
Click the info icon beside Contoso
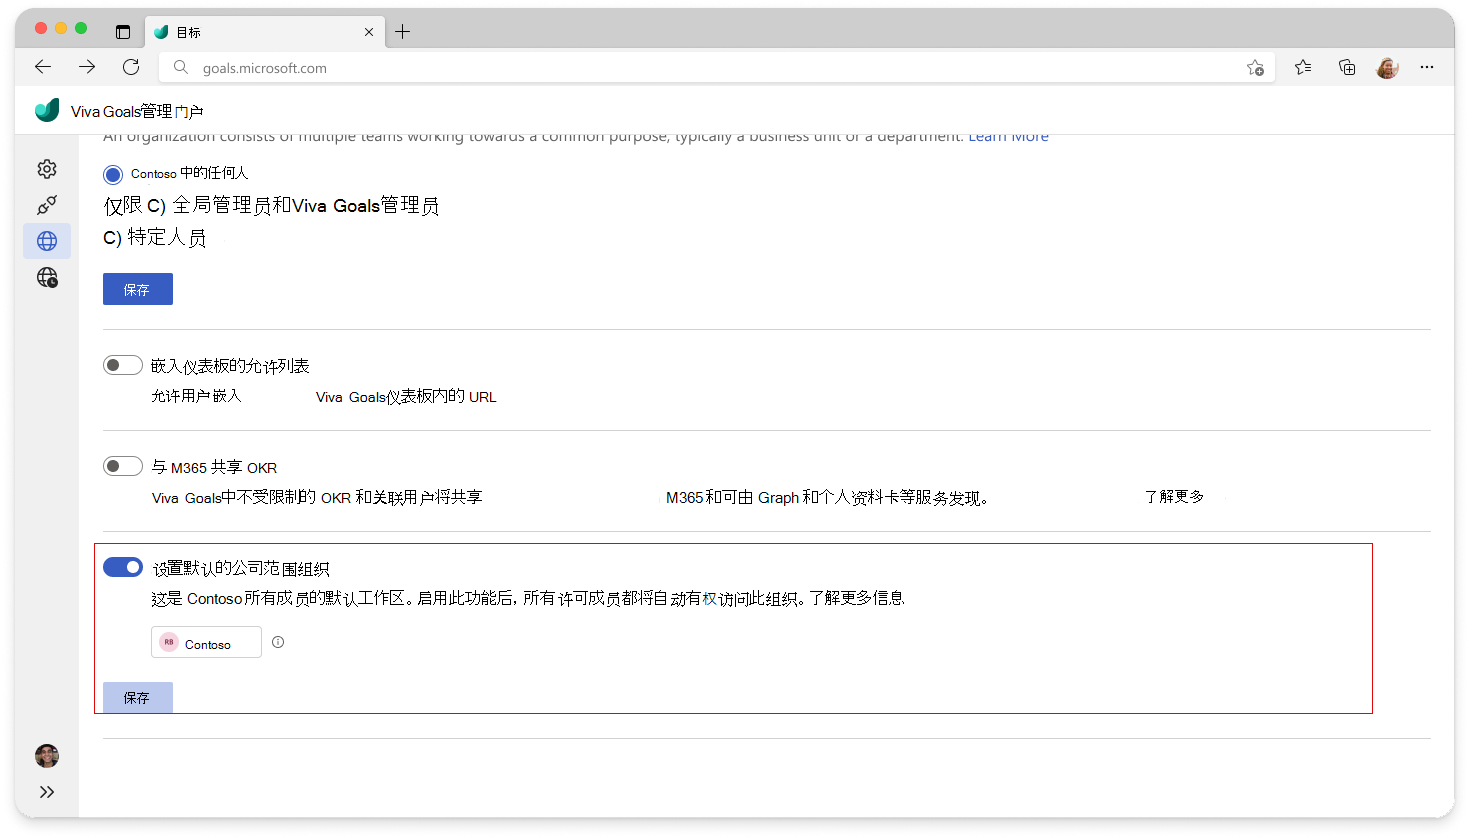[x=278, y=642]
